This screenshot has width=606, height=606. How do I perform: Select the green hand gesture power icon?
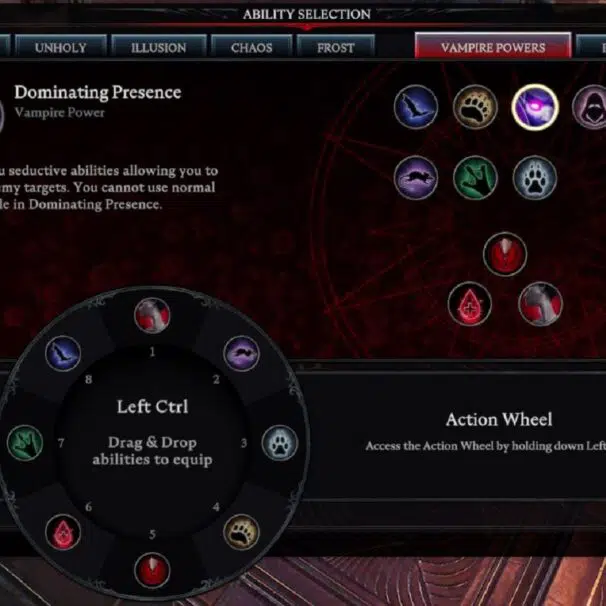[x=475, y=178]
